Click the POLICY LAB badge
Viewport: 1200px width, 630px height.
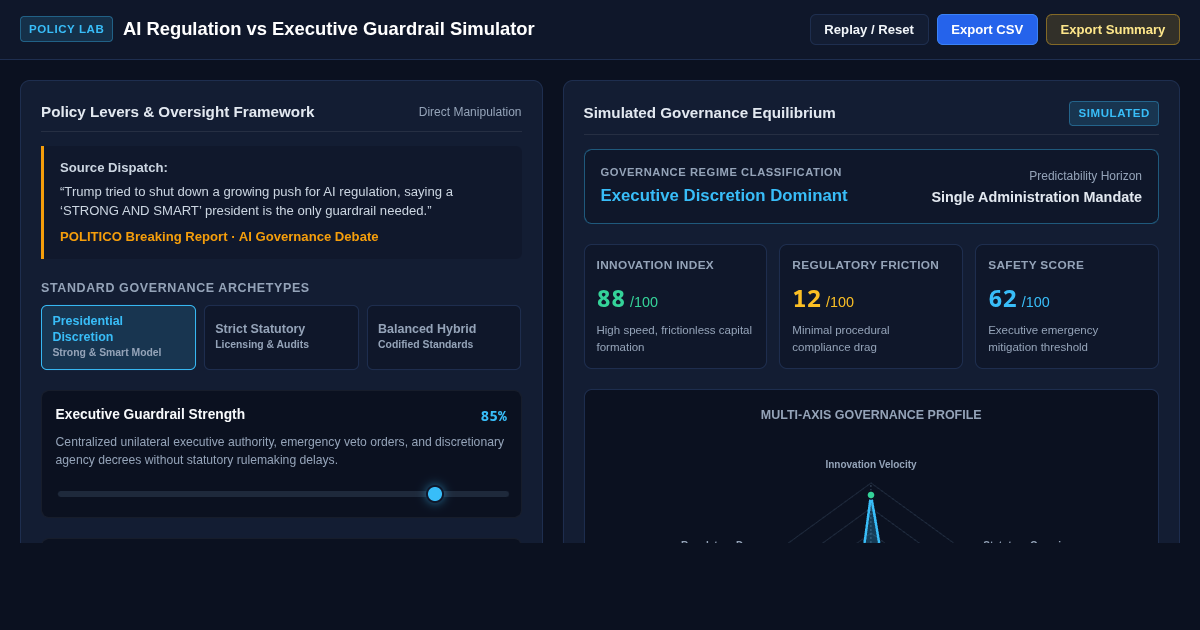click(66, 29)
